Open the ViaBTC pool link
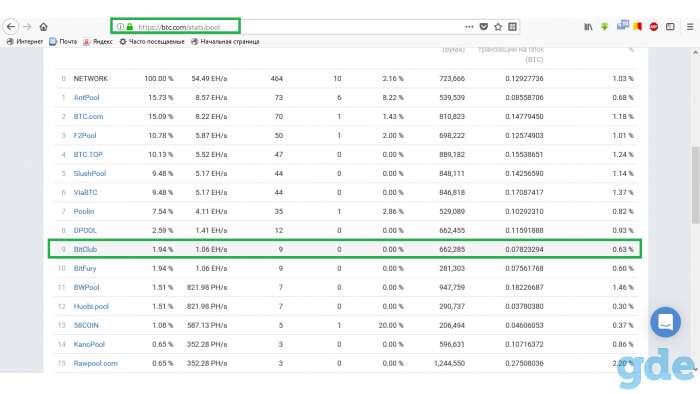The image size is (700, 394). coord(85,192)
